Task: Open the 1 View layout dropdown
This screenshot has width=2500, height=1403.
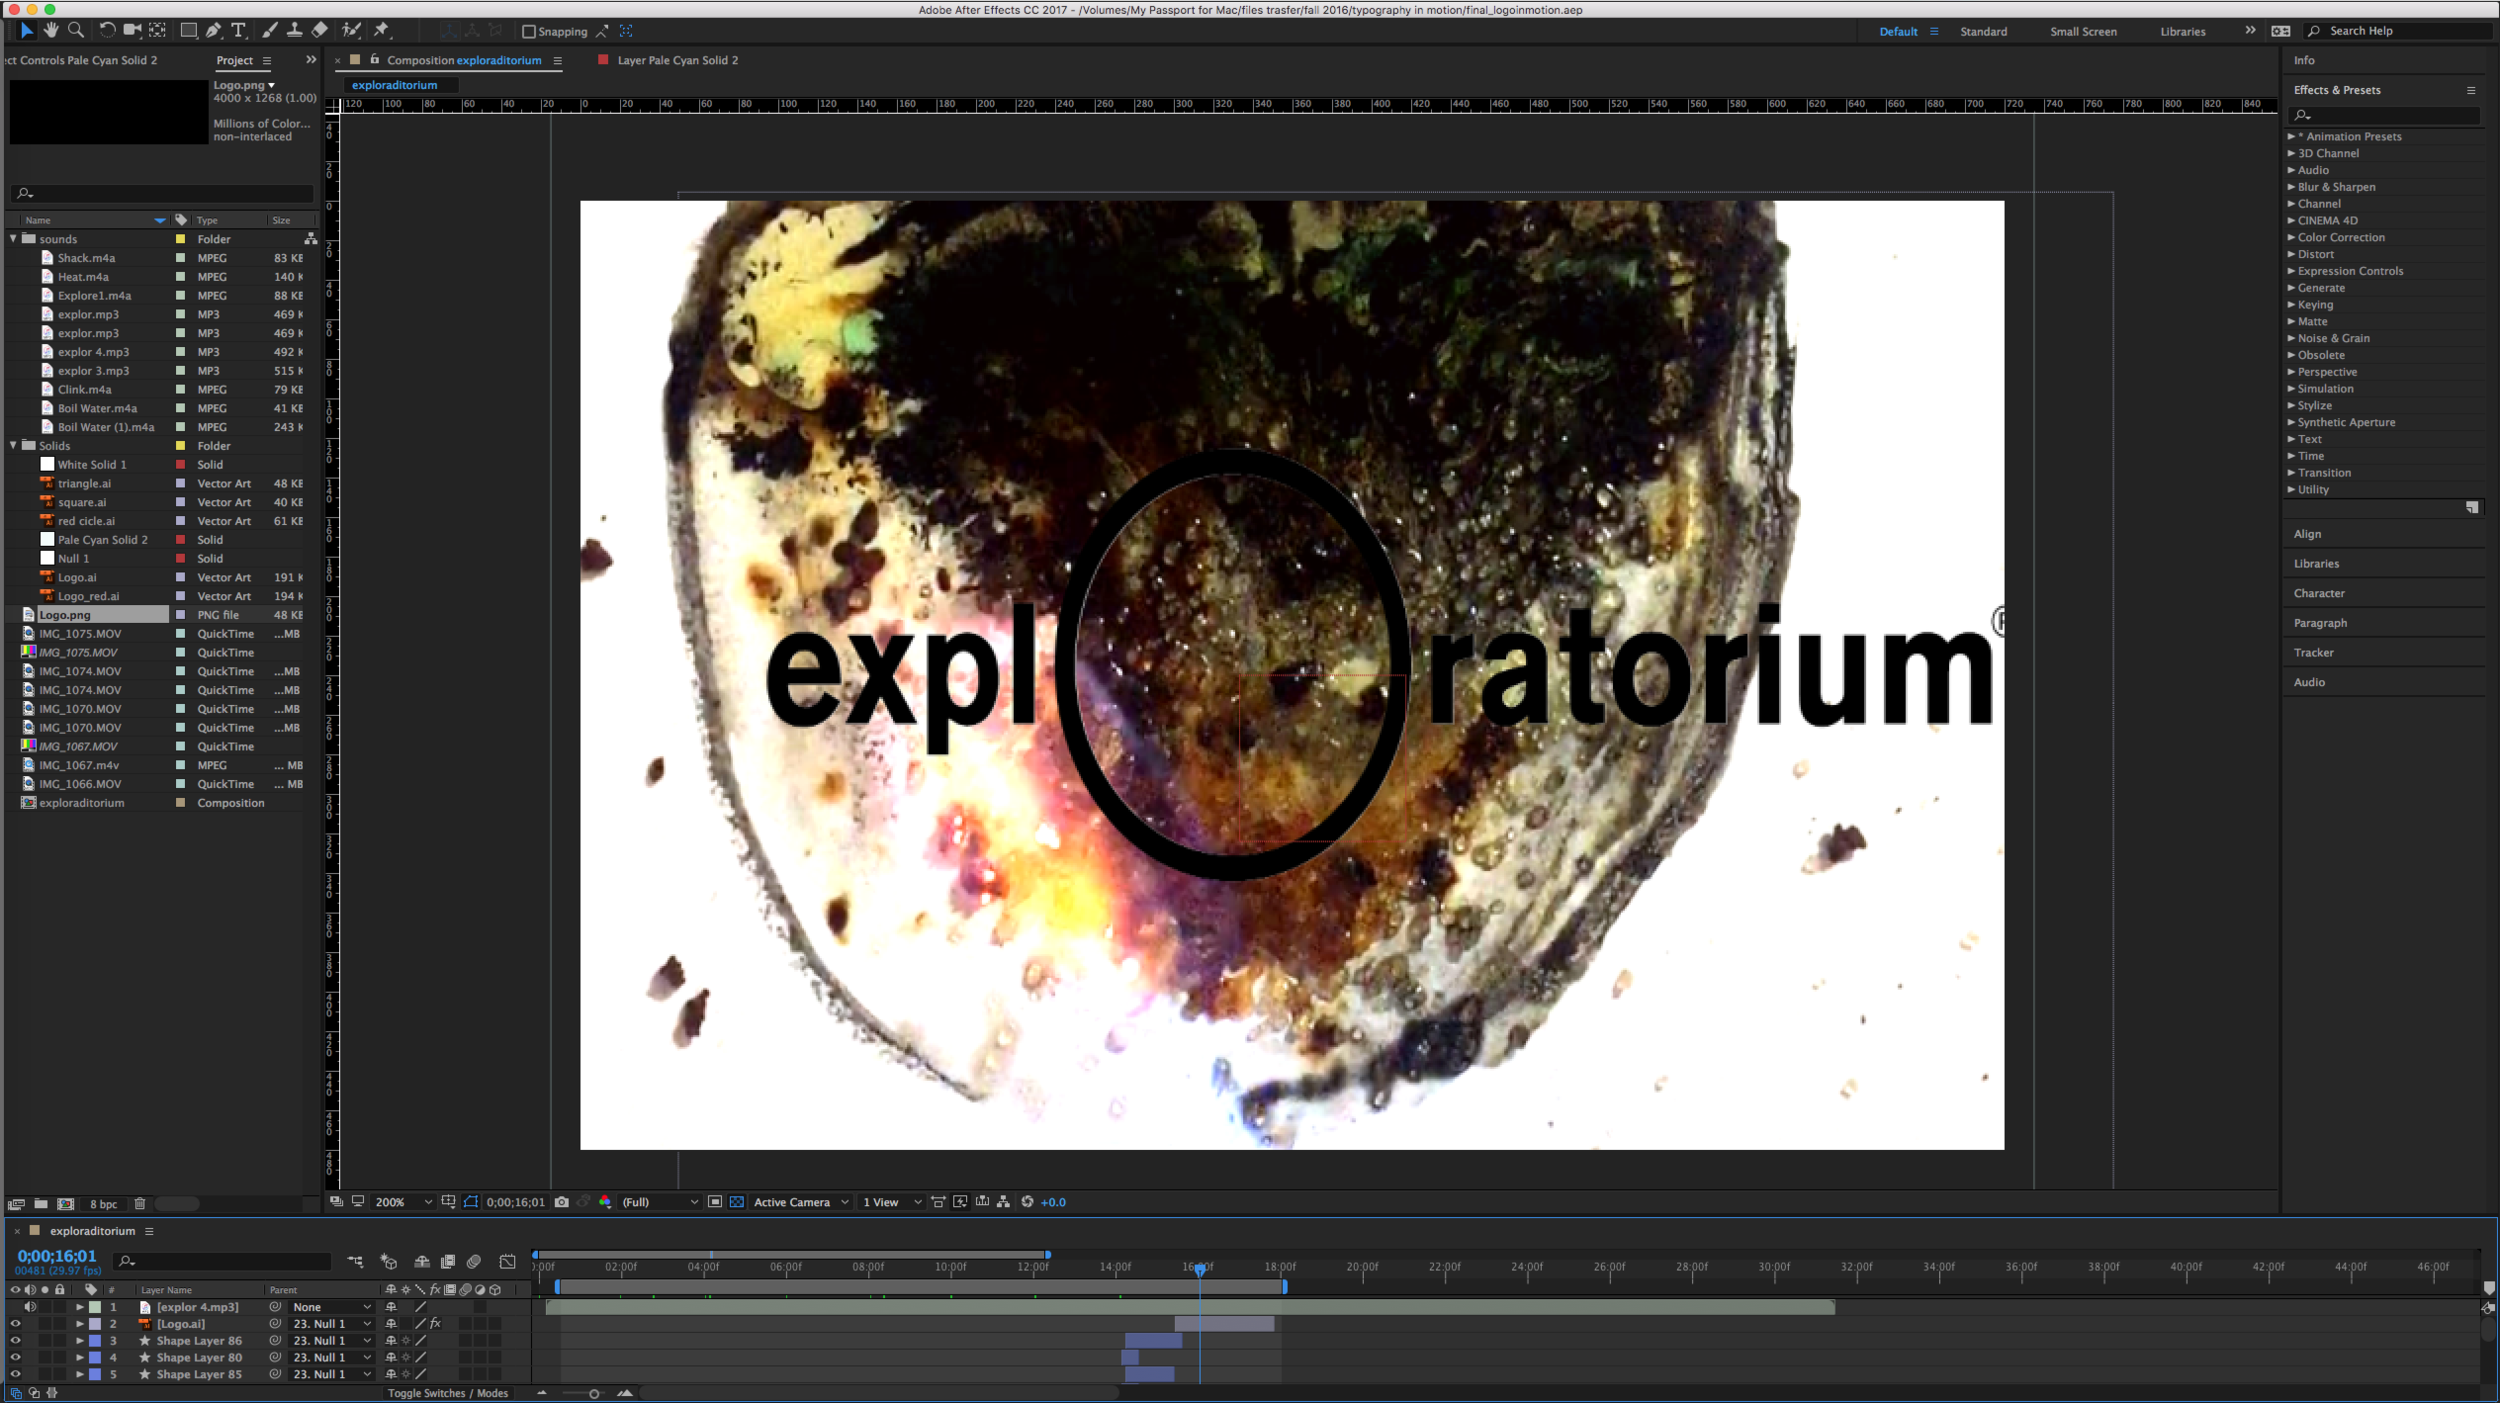Action: click(x=892, y=1202)
